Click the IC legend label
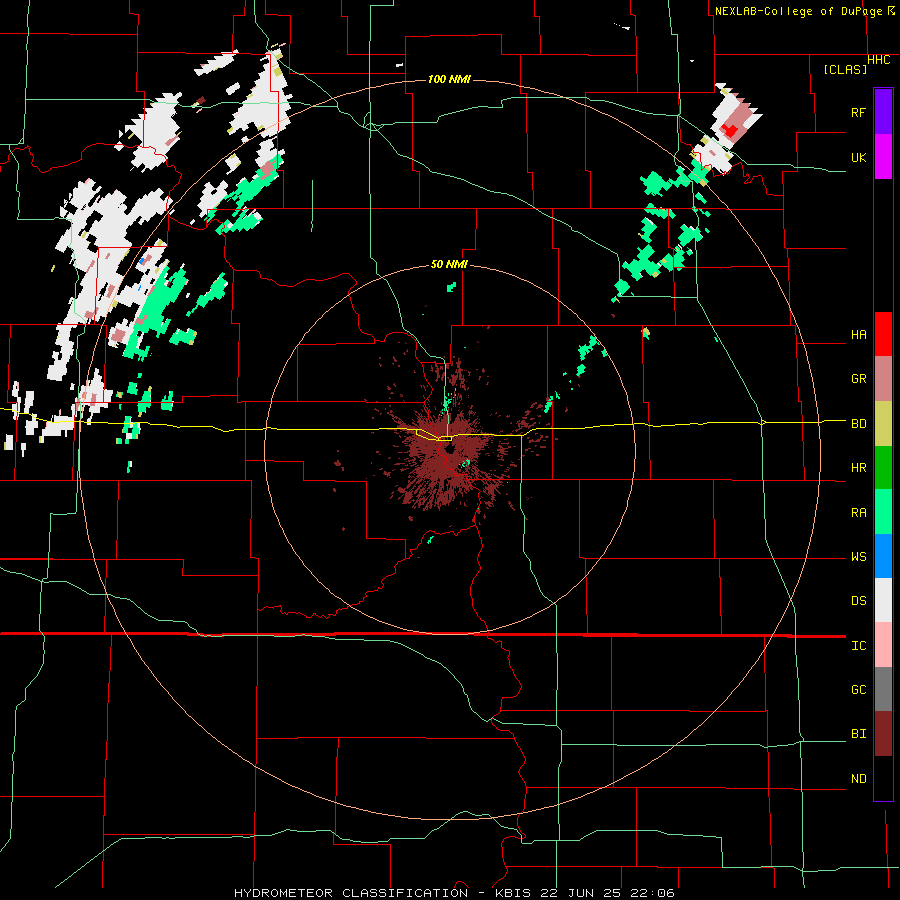The height and width of the screenshot is (900, 900). (858, 646)
